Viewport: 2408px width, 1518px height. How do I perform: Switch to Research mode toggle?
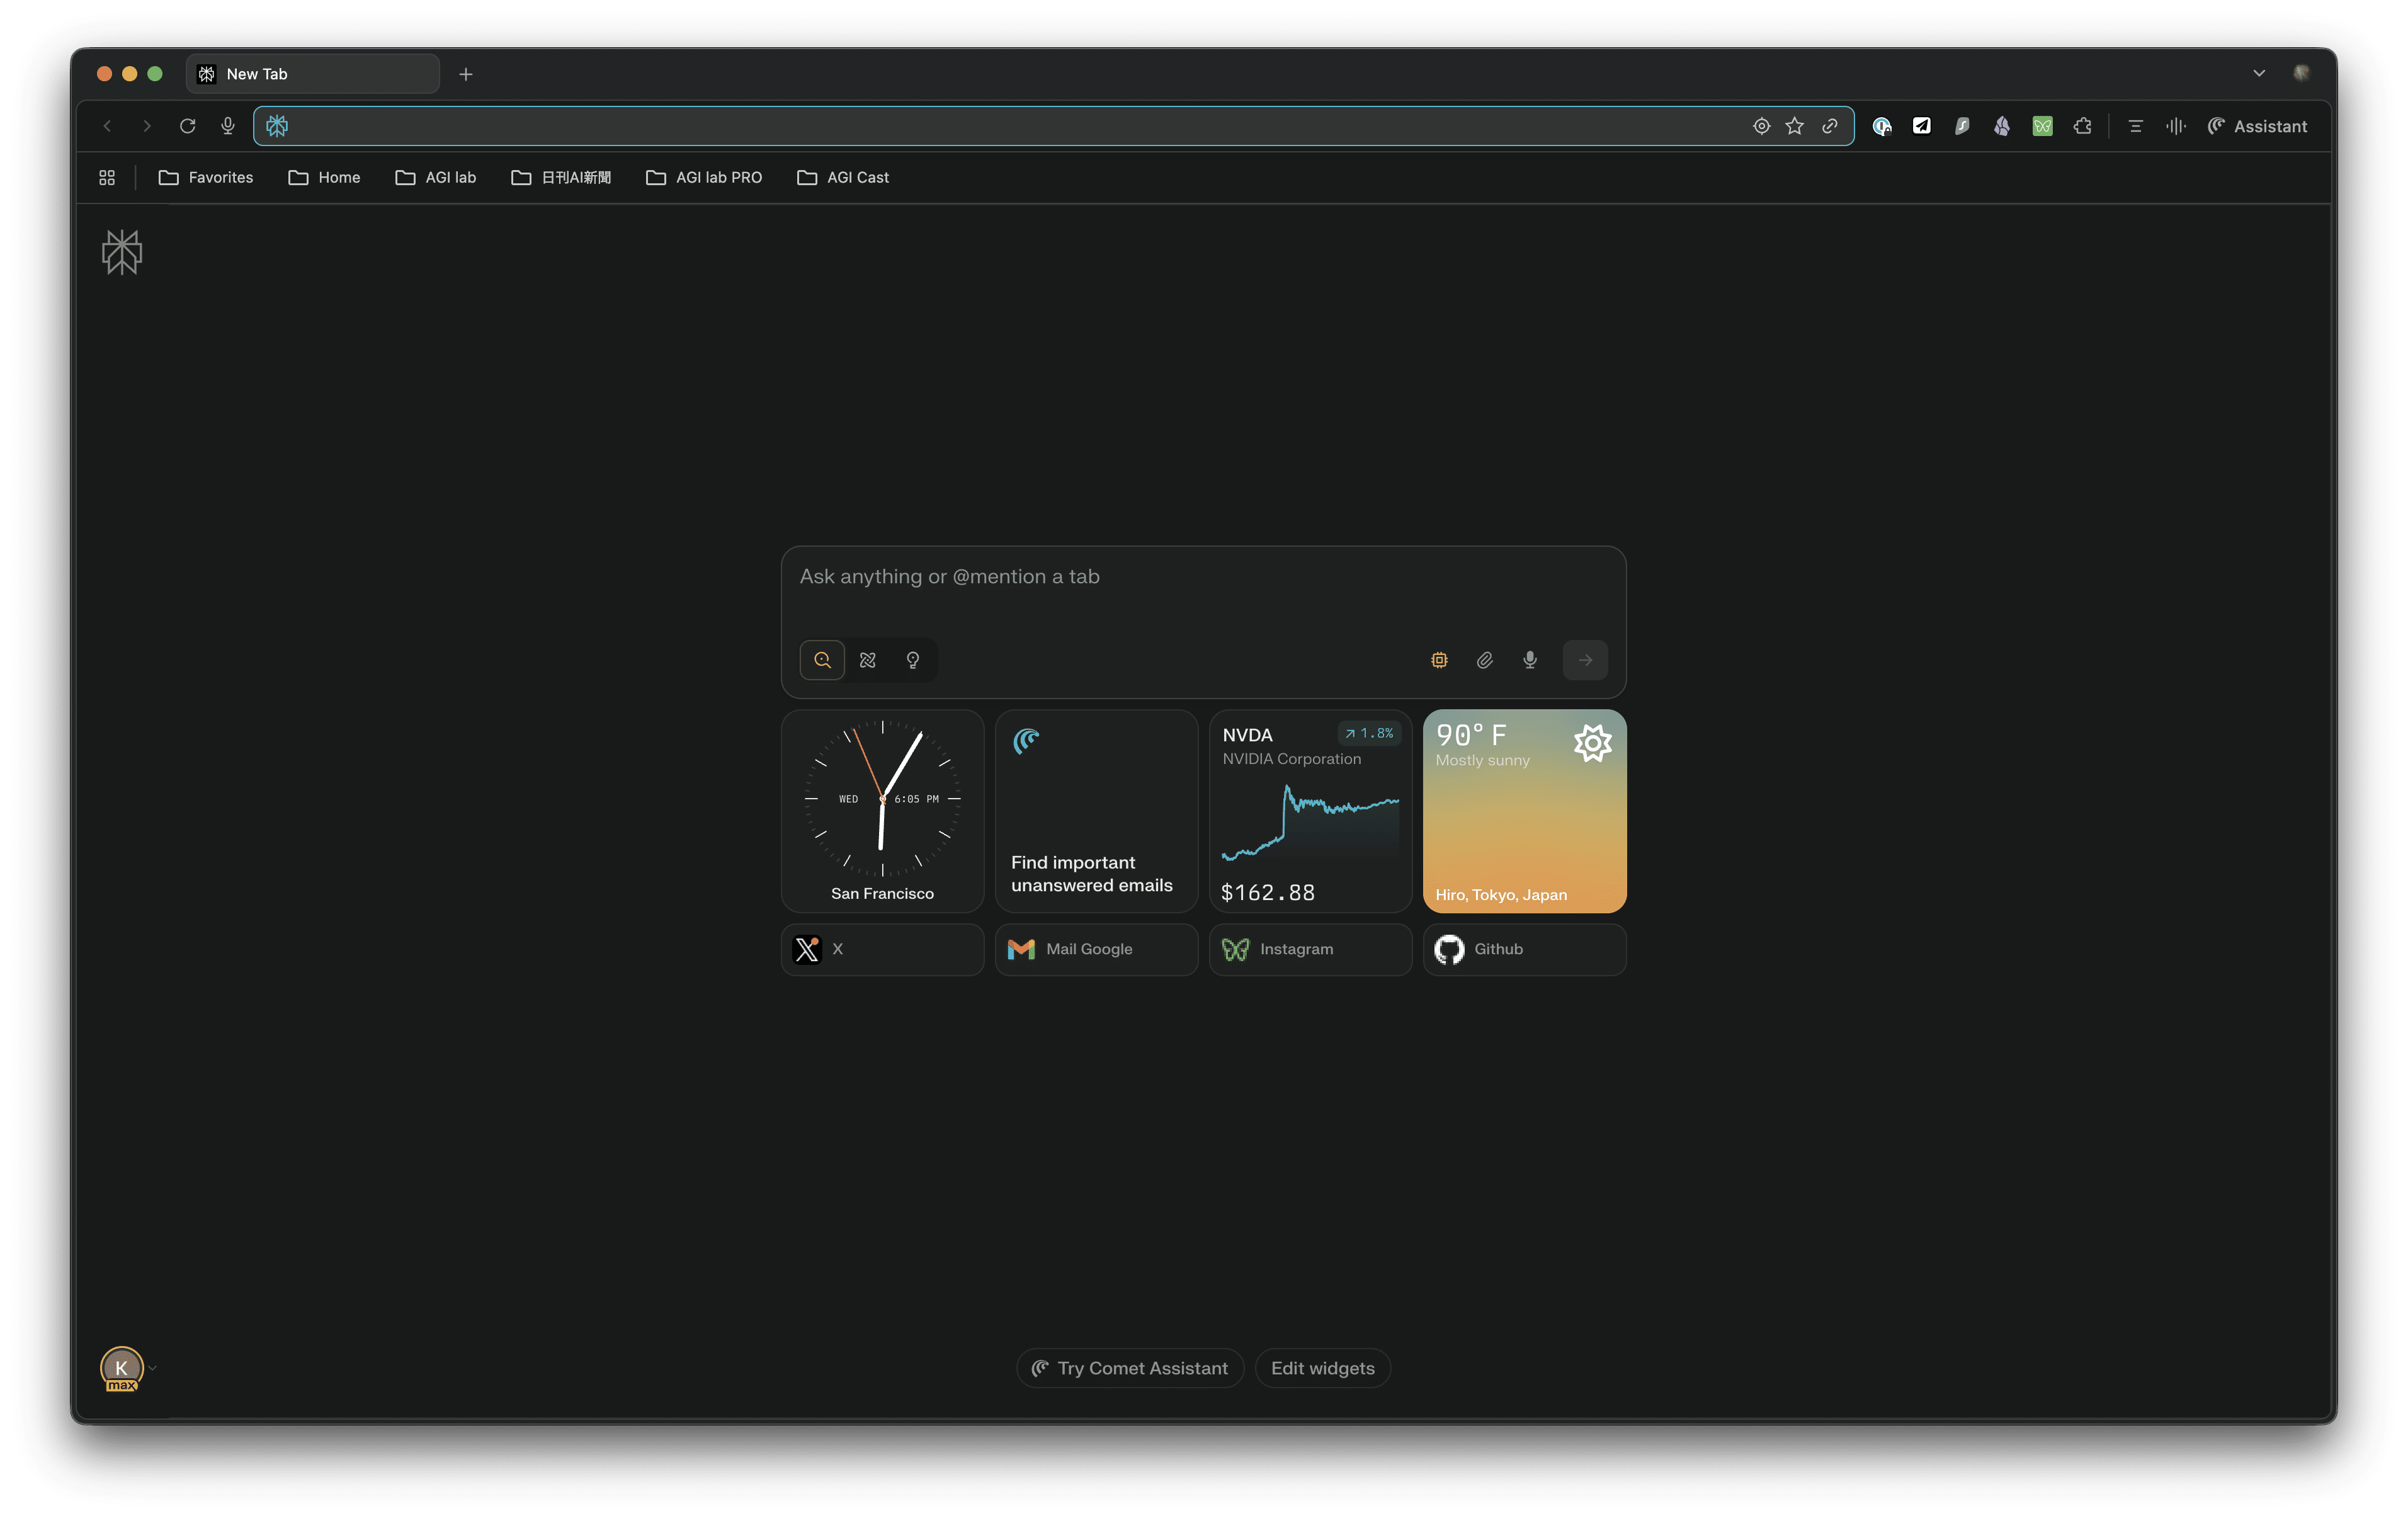pos(867,660)
